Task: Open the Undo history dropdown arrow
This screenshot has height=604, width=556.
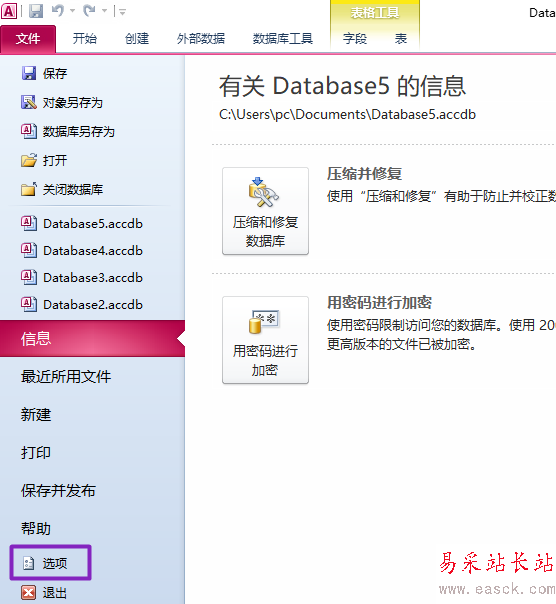Action: click(72, 12)
